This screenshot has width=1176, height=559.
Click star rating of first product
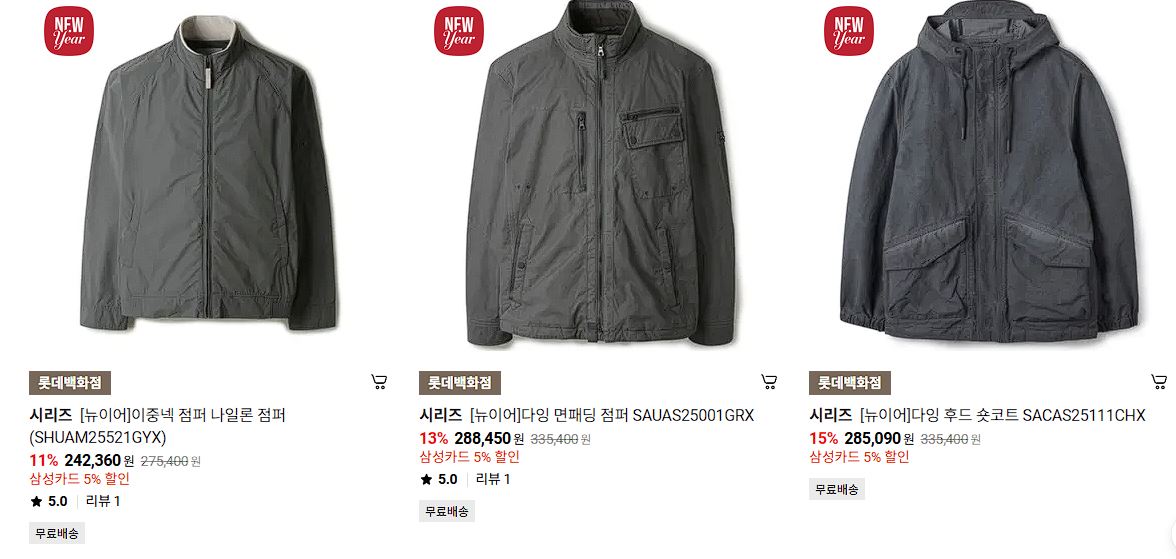(50, 501)
